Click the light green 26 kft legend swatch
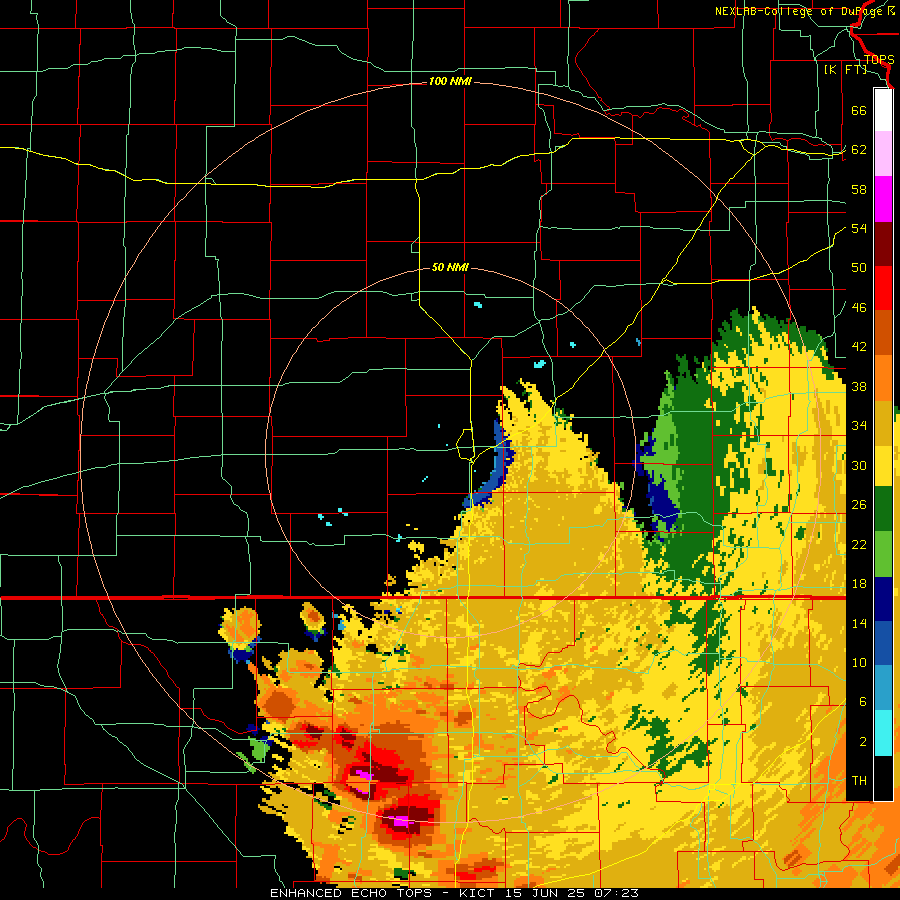This screenshot has width=900, height=900. (883, 554)
